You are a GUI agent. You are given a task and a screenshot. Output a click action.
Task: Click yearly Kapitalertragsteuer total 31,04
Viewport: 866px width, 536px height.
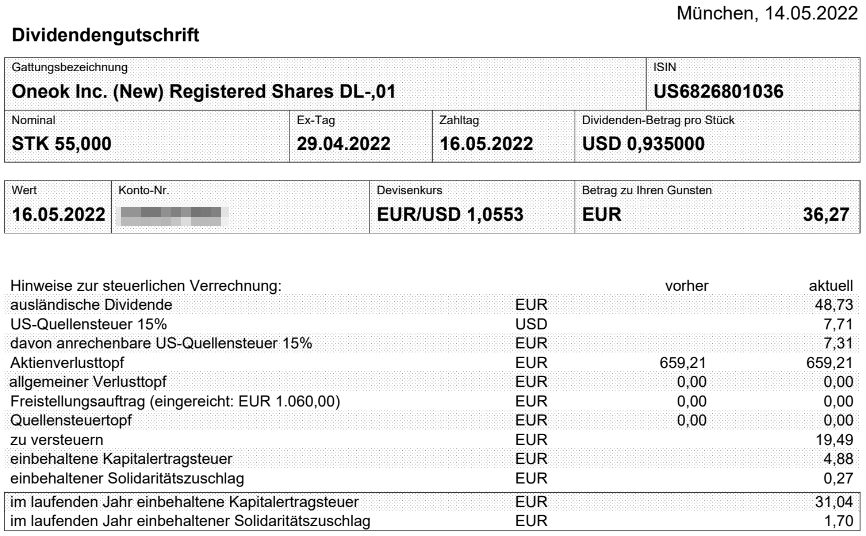coord(834,501)
